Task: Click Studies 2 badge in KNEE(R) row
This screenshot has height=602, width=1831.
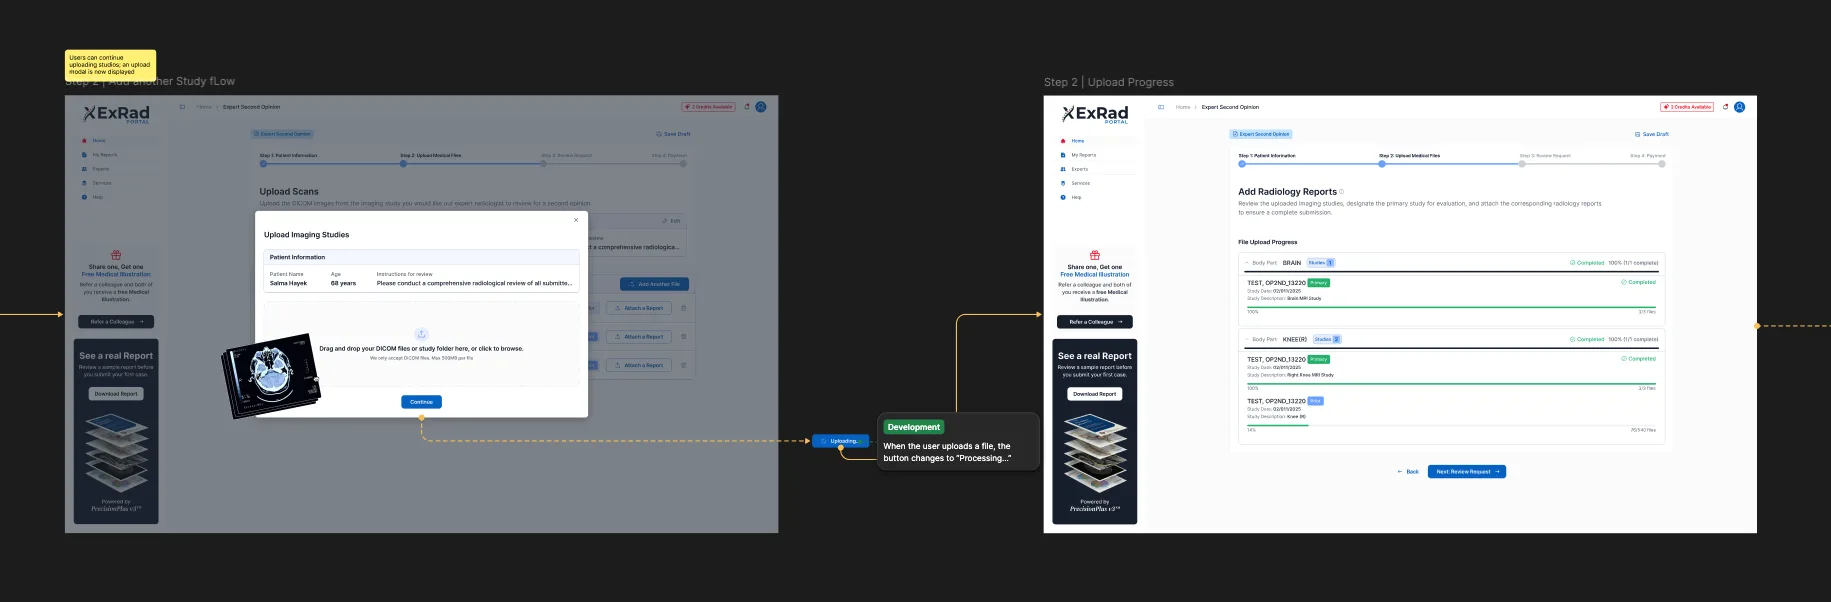Action: (1327, 339)
